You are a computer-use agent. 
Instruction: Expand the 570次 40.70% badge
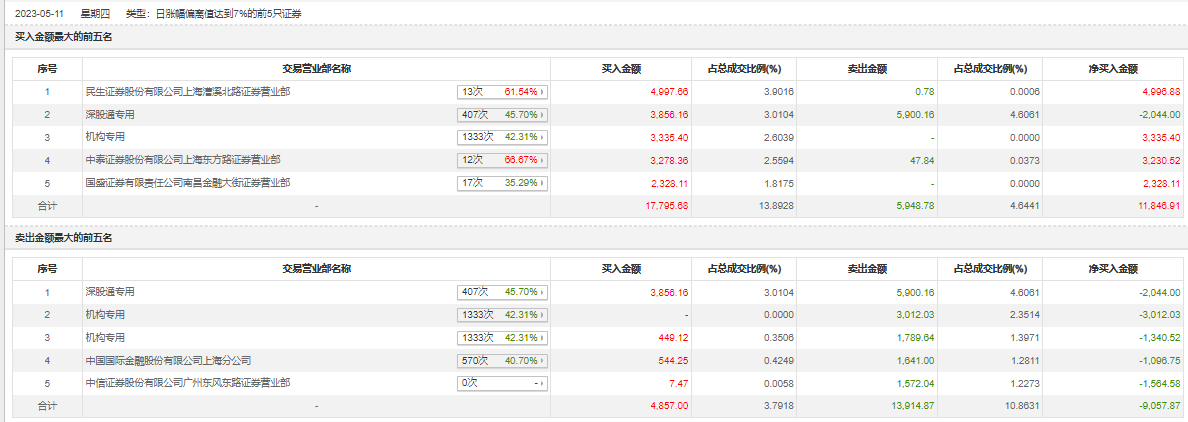502,361
